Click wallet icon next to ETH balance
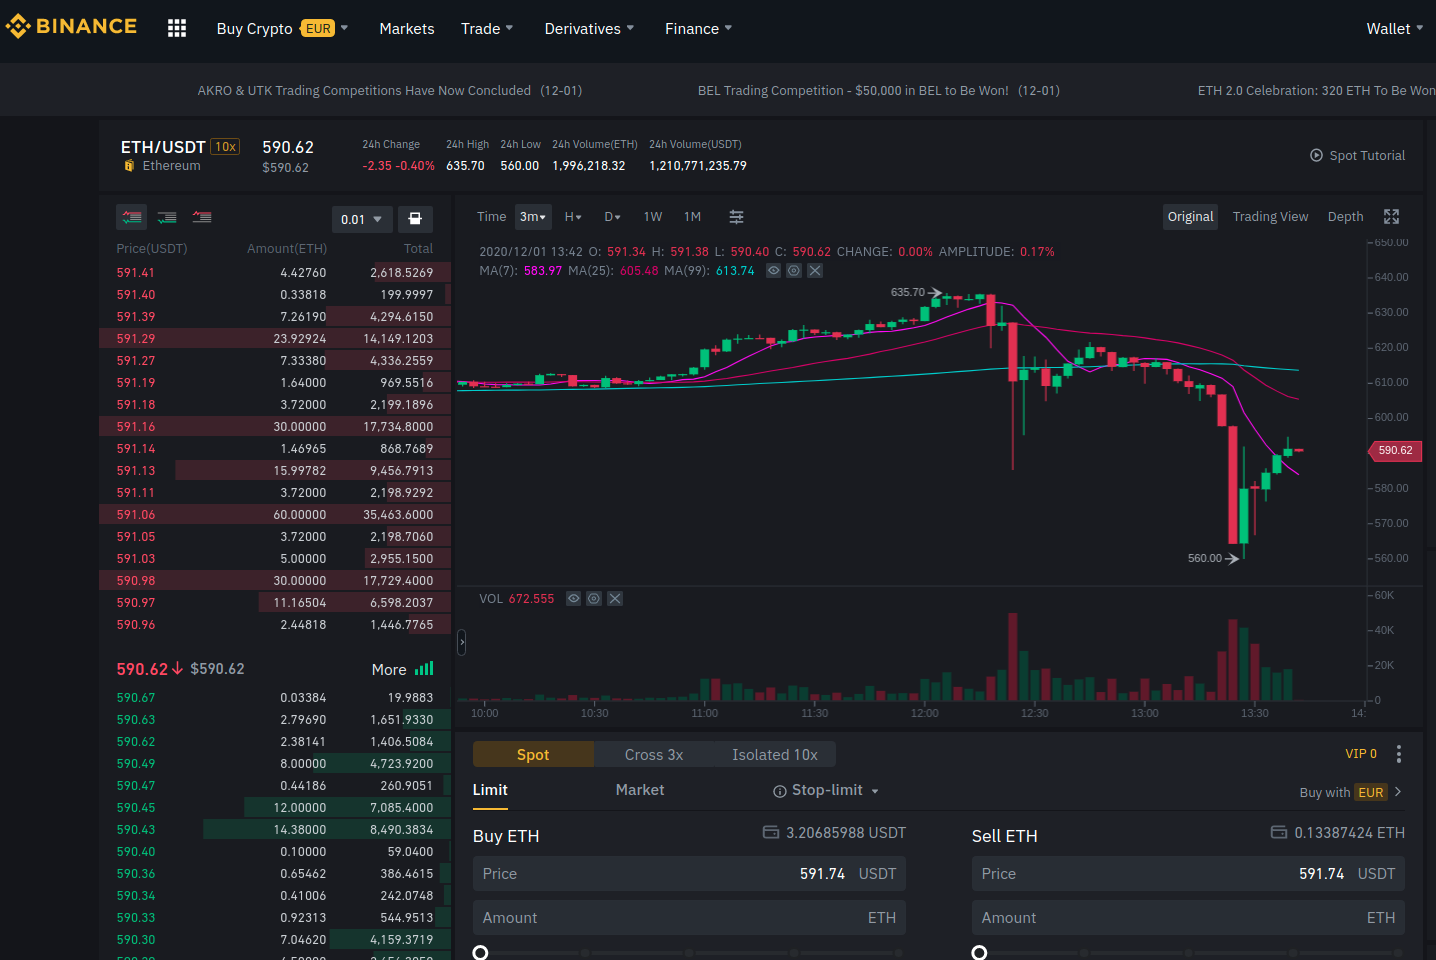 coord(1279,832)
